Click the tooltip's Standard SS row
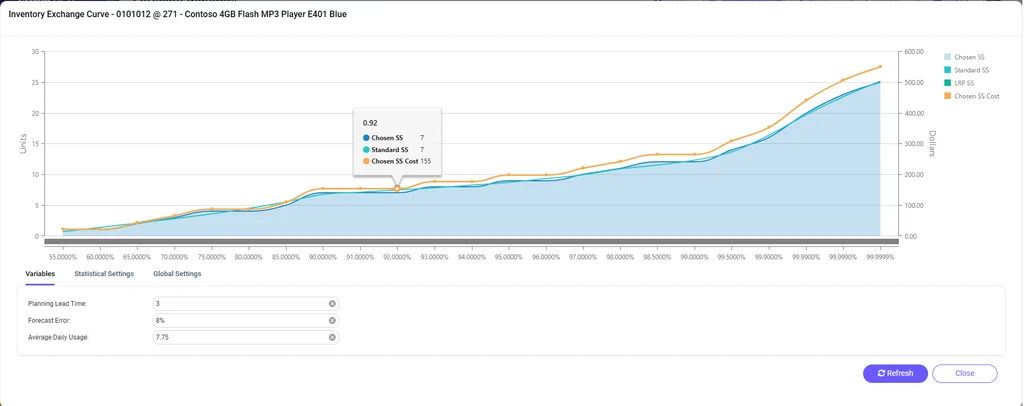Viewport: 1024px width, 406px height. pyautogui.click(x=394, y=149)
